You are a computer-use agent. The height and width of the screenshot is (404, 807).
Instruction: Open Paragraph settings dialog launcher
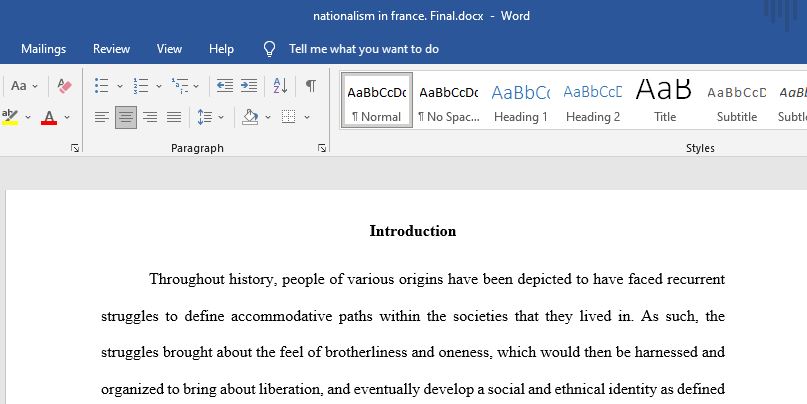322,148
